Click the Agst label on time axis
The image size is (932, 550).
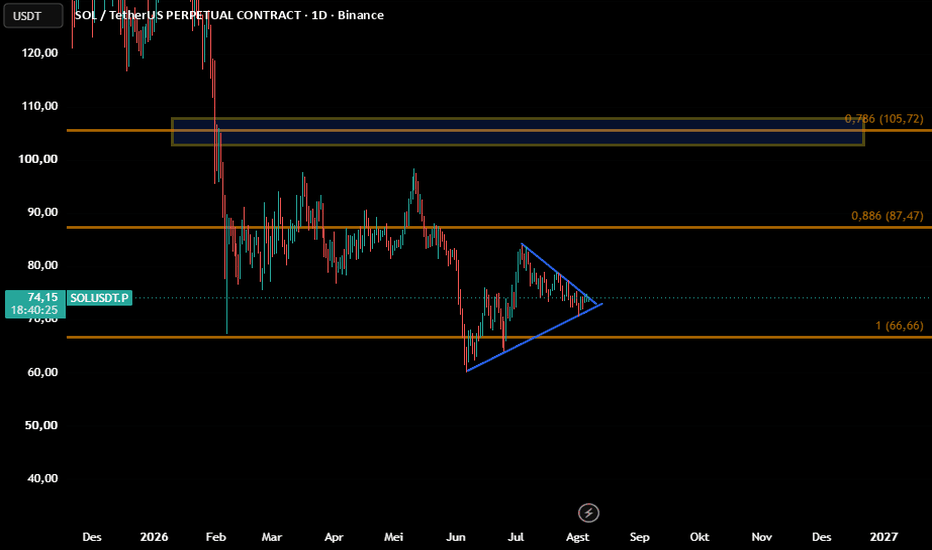pyautogui.click(x=577, y=537)
